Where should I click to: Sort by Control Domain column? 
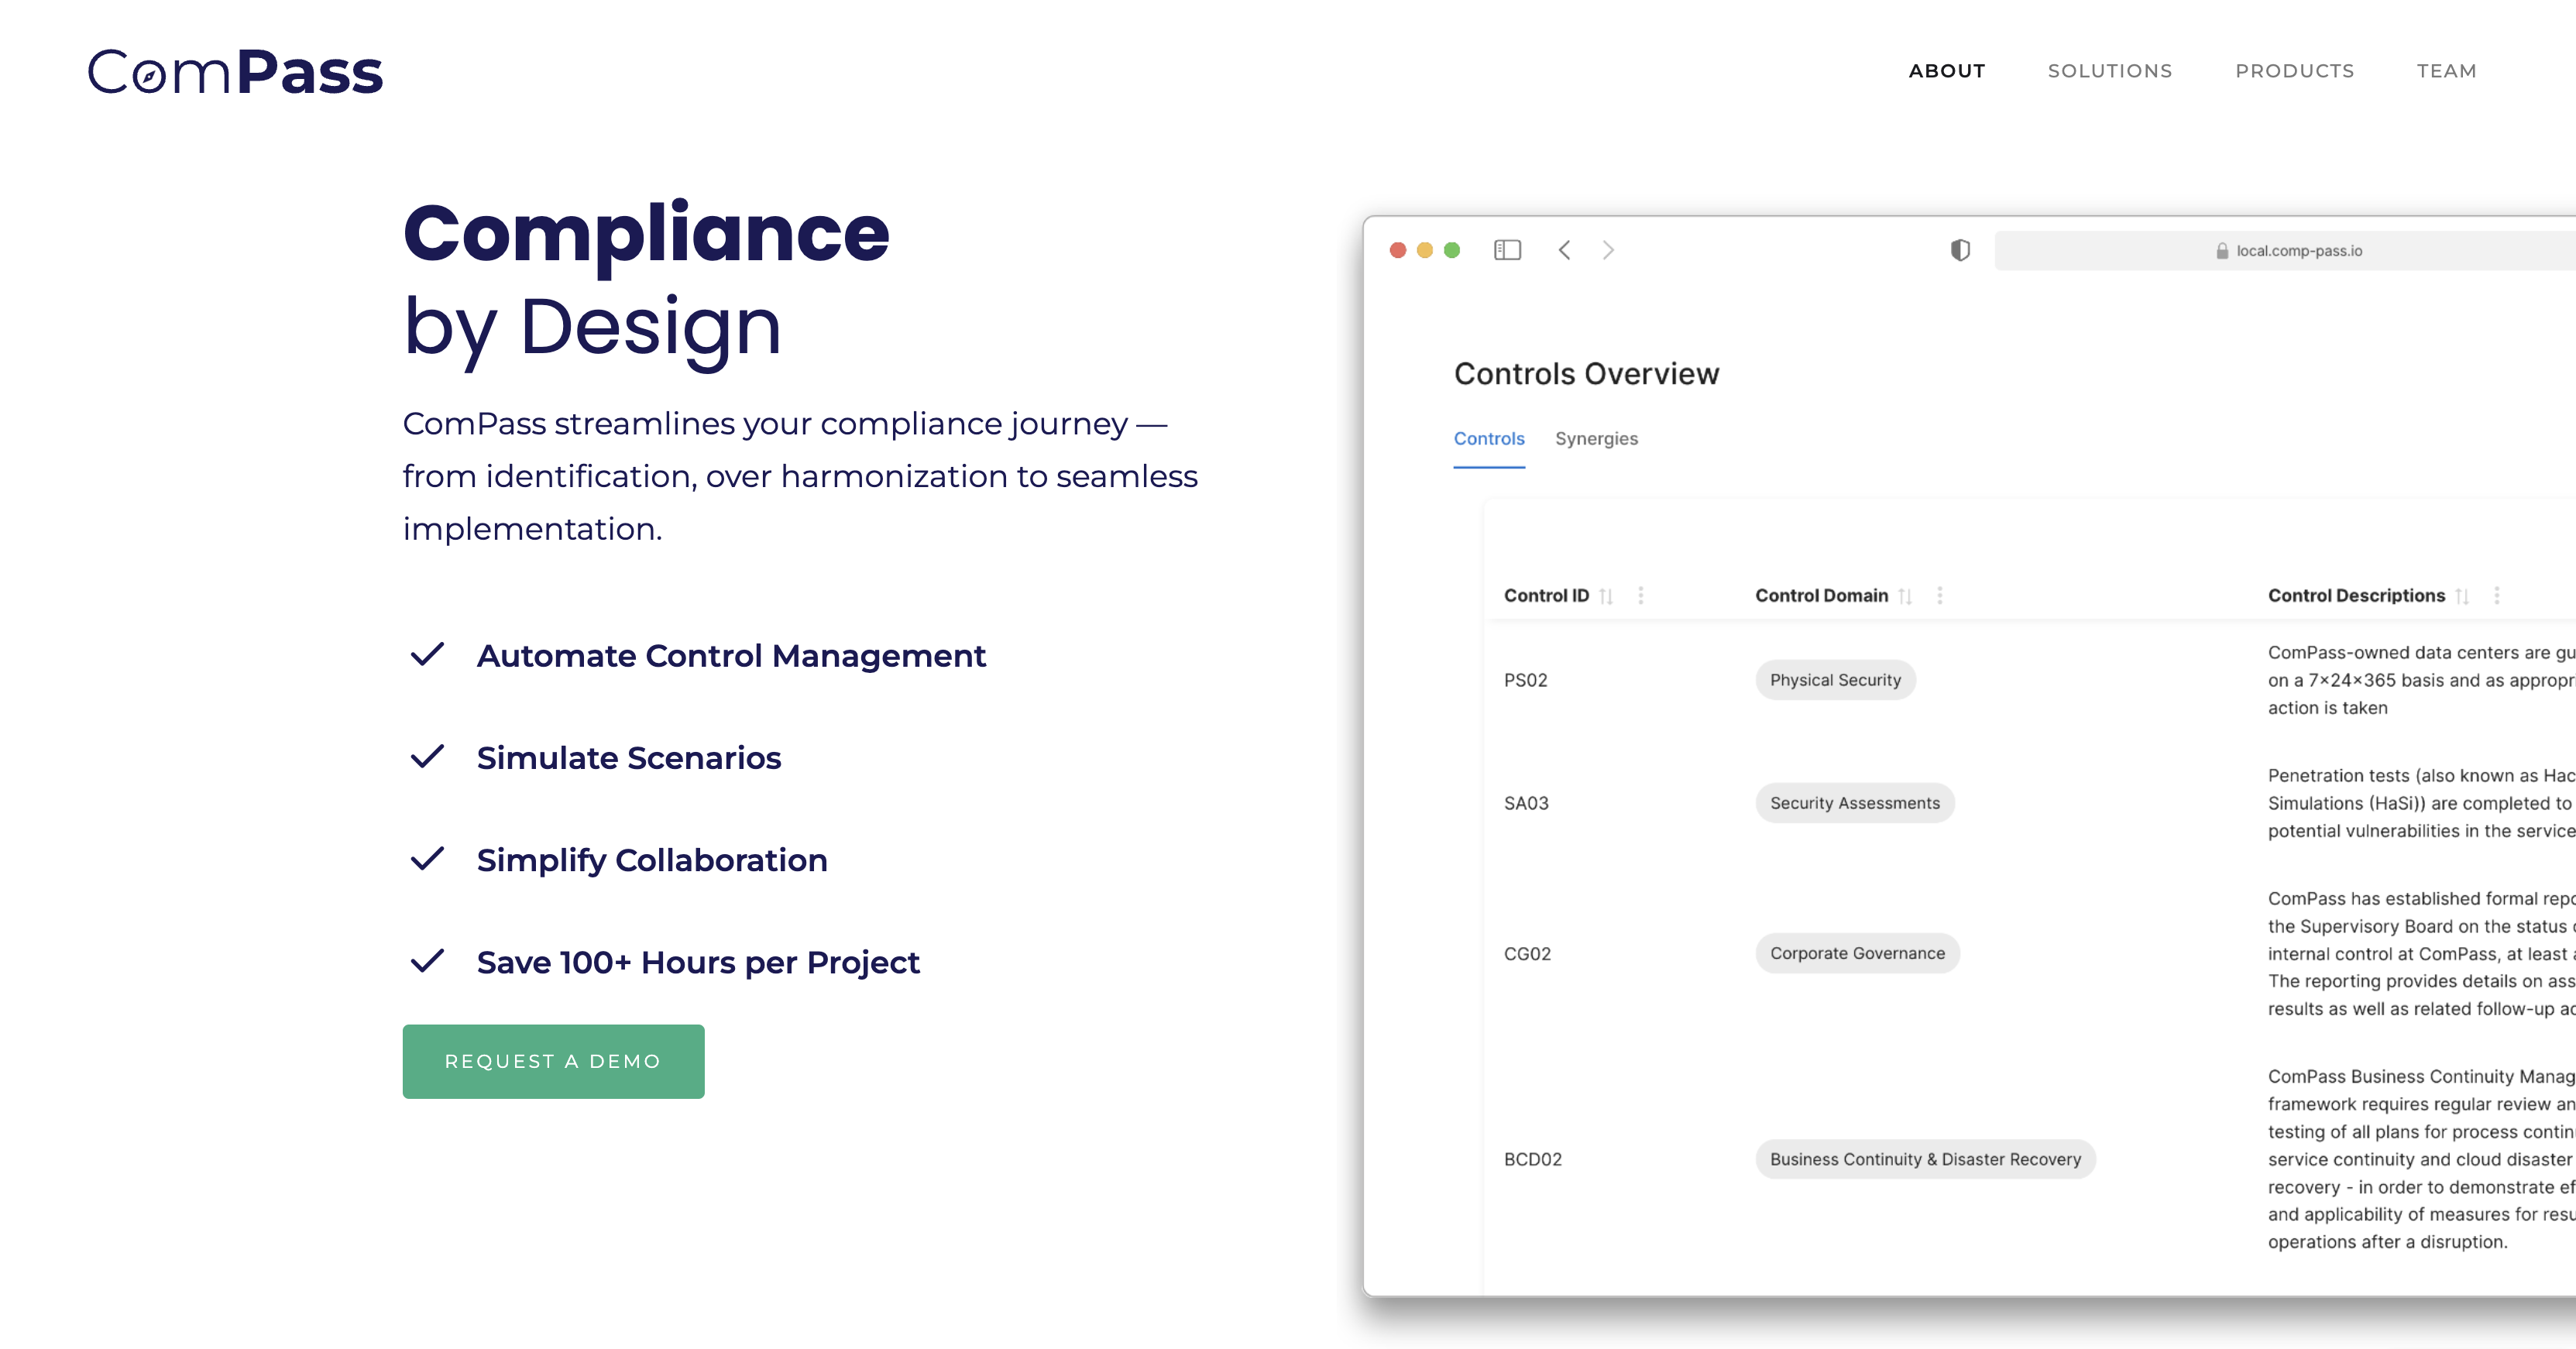coord(1905,597)
